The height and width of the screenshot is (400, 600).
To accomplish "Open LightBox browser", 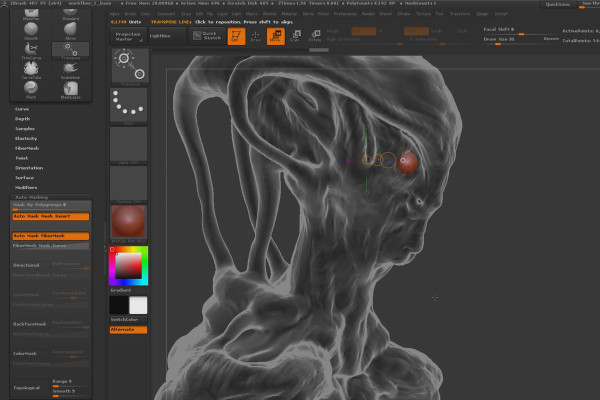I will (167, 36).
